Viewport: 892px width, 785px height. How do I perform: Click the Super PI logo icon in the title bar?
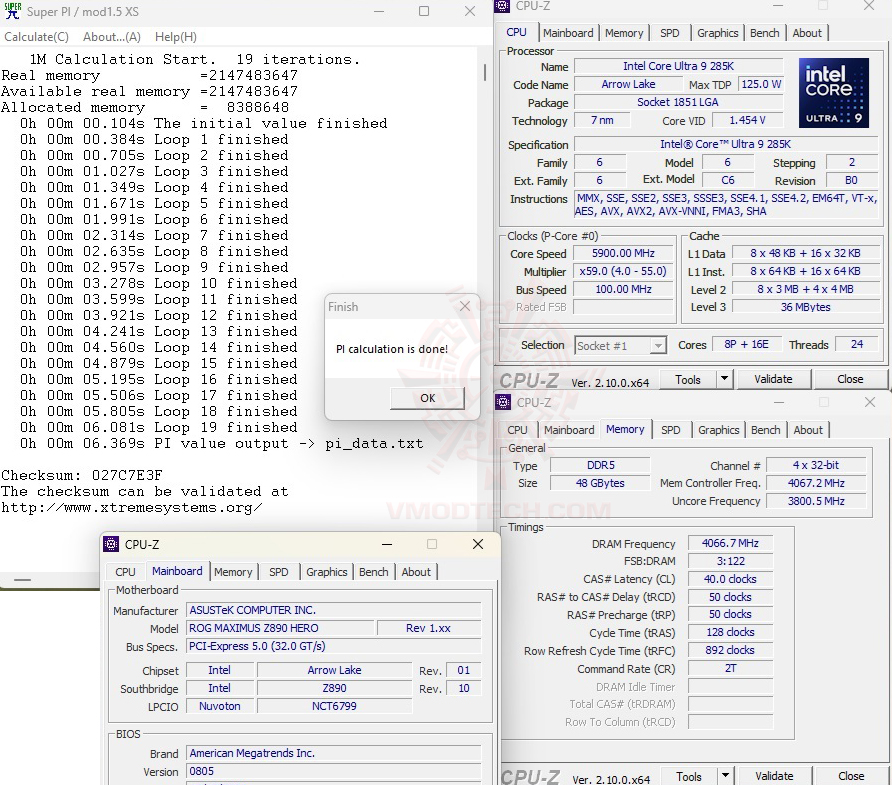[11, 10]
